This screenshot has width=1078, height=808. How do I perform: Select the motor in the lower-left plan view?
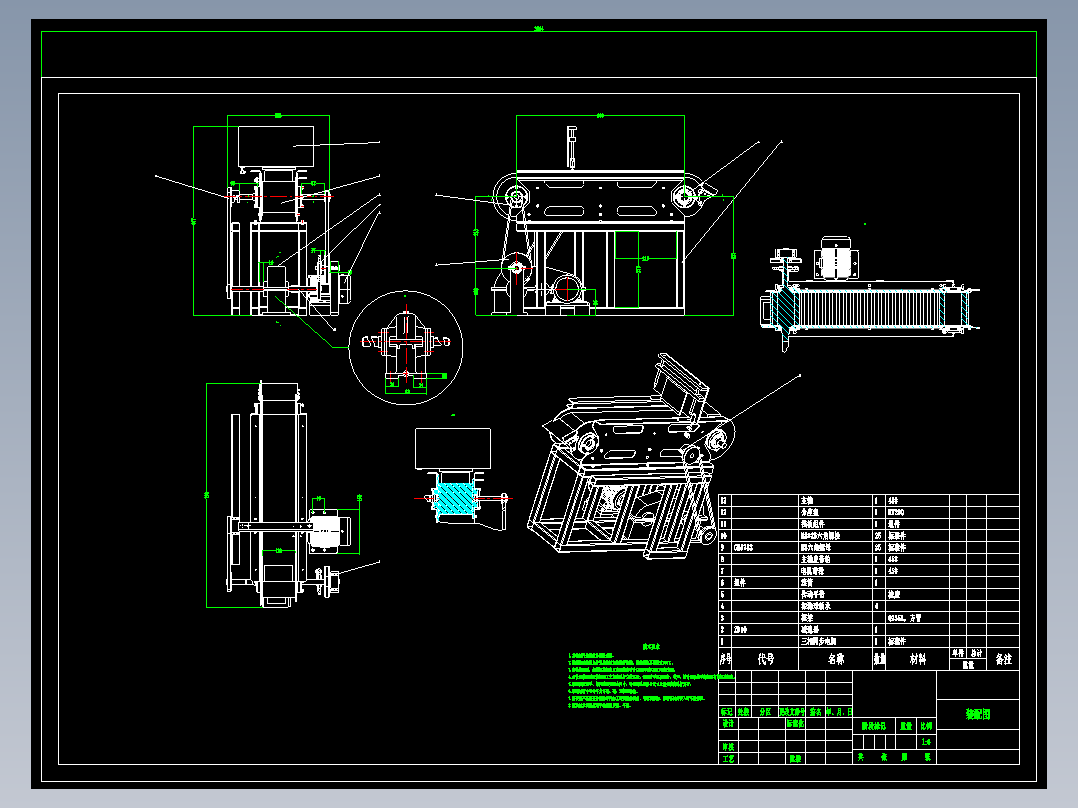click(x=331, y=530)
